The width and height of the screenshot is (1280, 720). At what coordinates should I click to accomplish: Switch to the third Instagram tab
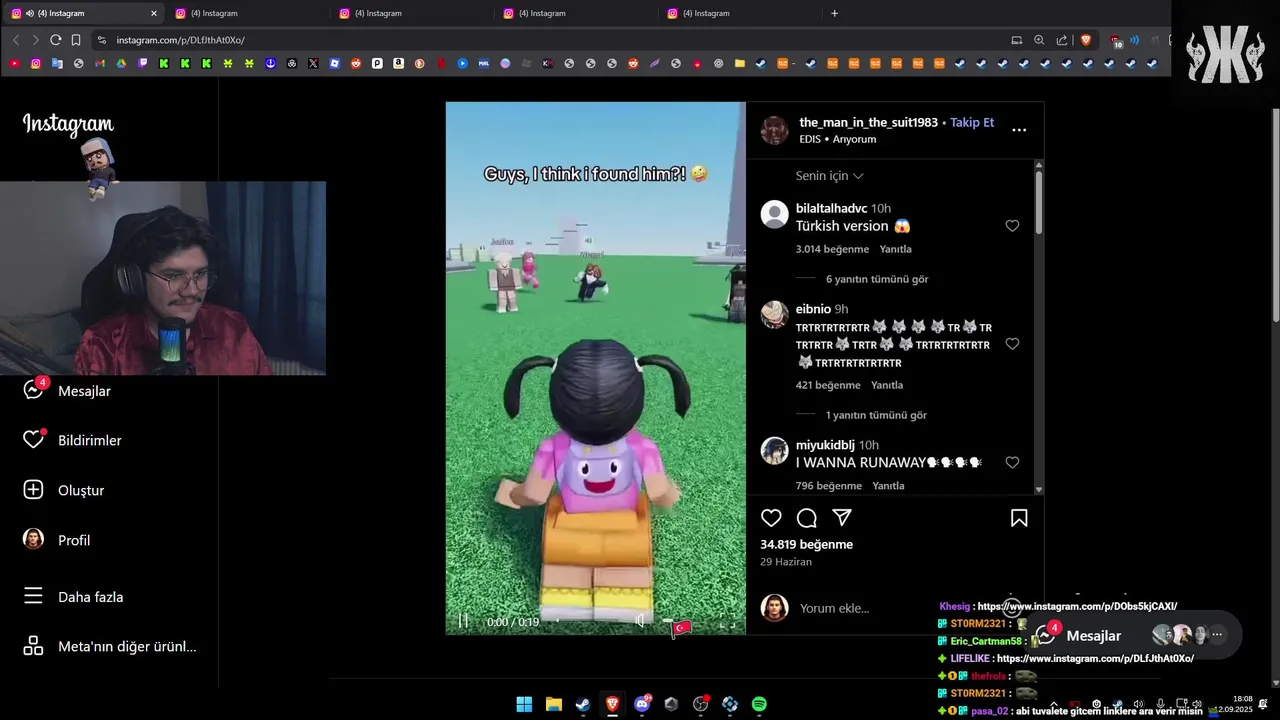(410, 13)
